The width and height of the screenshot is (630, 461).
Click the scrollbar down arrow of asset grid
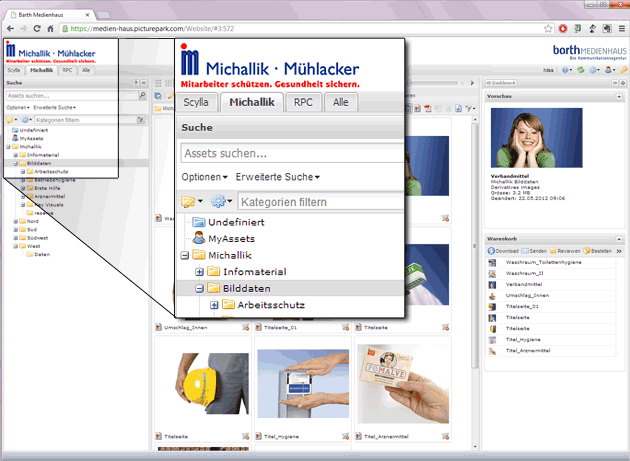pyautogui.click(x=475, y=447)
